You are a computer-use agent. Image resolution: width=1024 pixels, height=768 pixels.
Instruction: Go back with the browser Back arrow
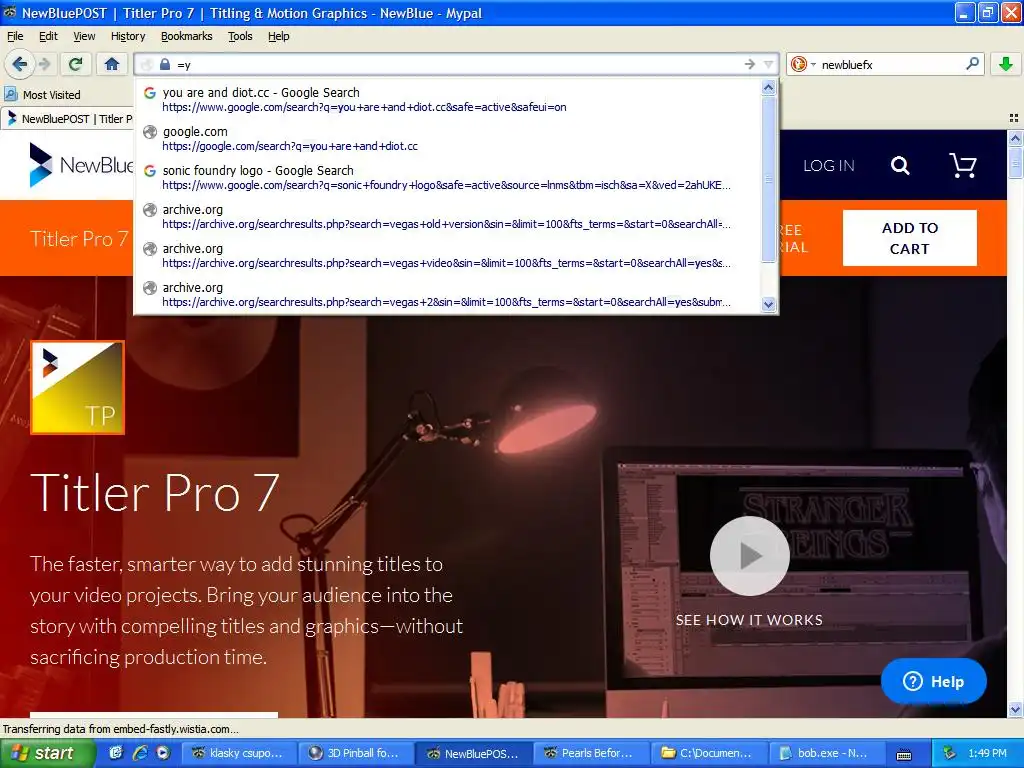pos(19,64)
